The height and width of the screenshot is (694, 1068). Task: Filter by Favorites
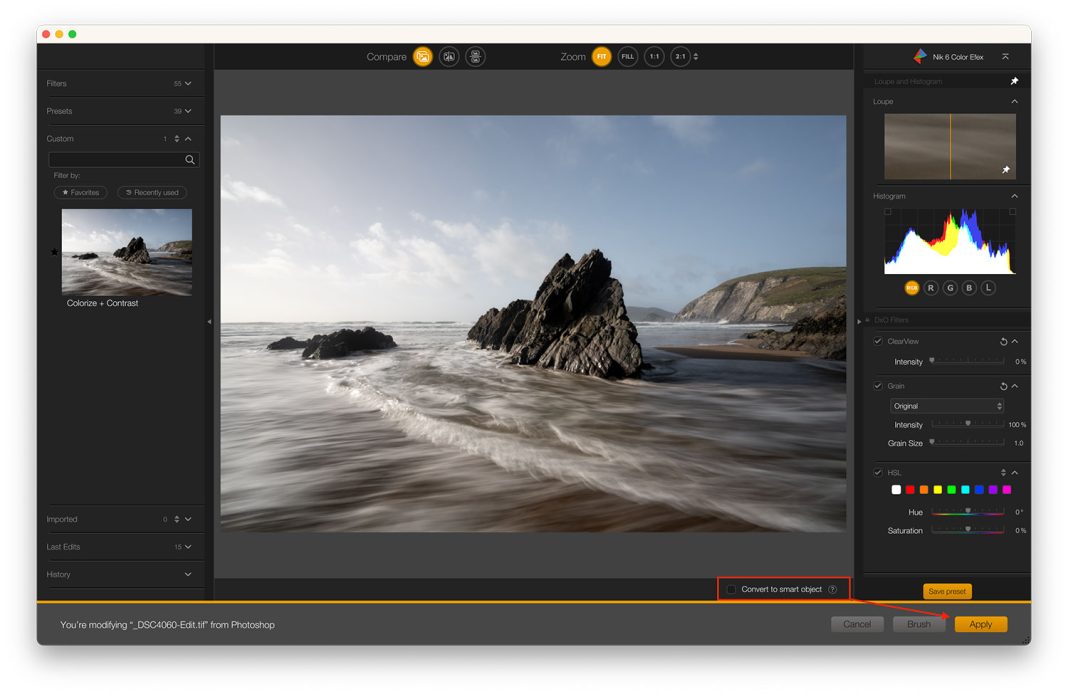click(80, 193)
